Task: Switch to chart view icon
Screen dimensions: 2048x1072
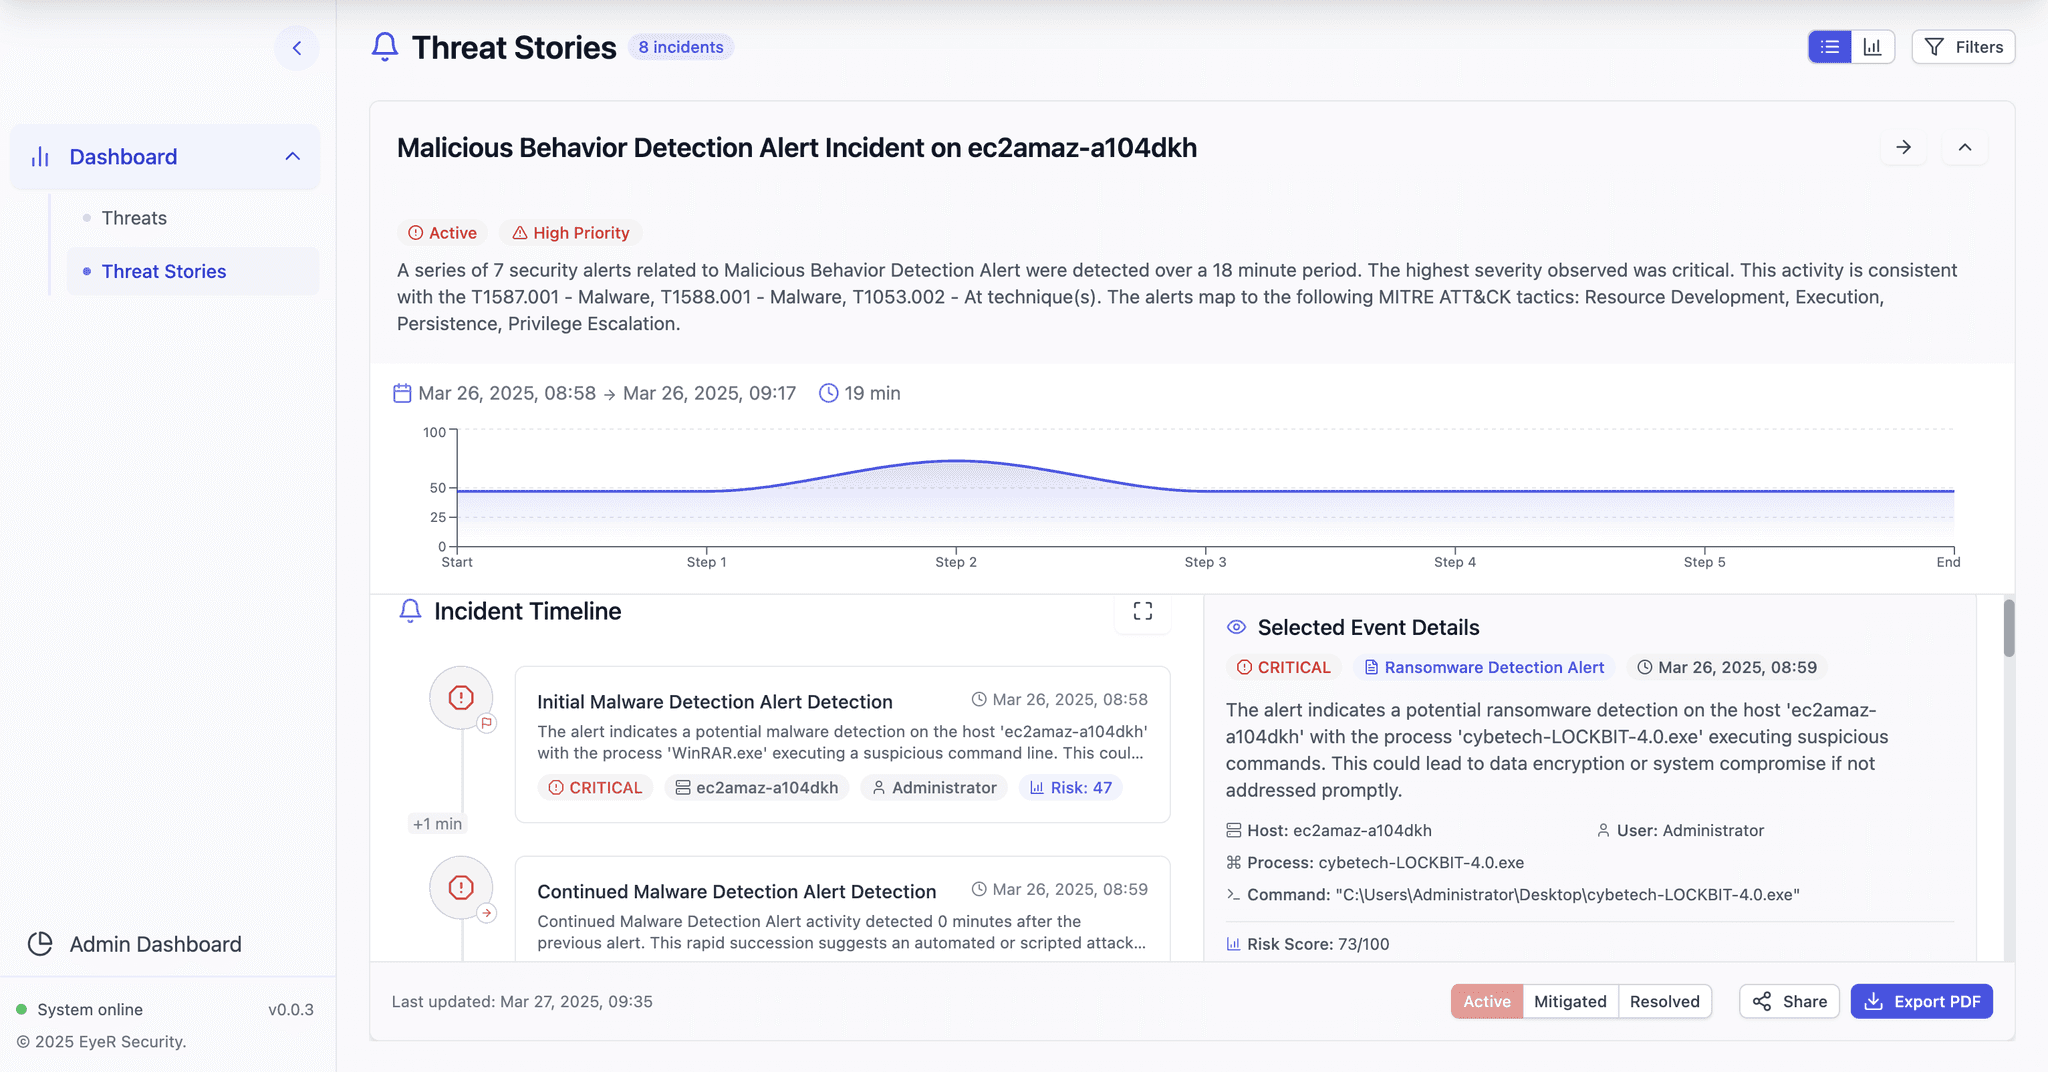Action: click(1873, 47)
